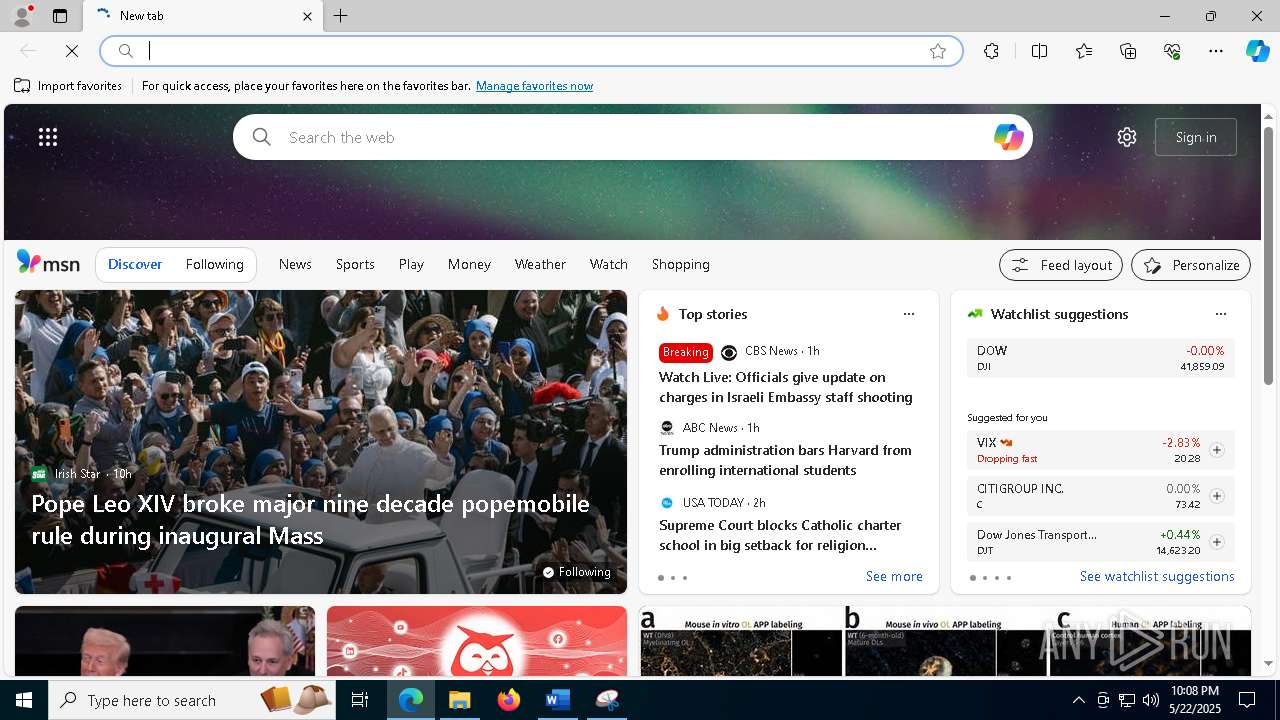
Task: Open the Weather category
Action: 540,264
